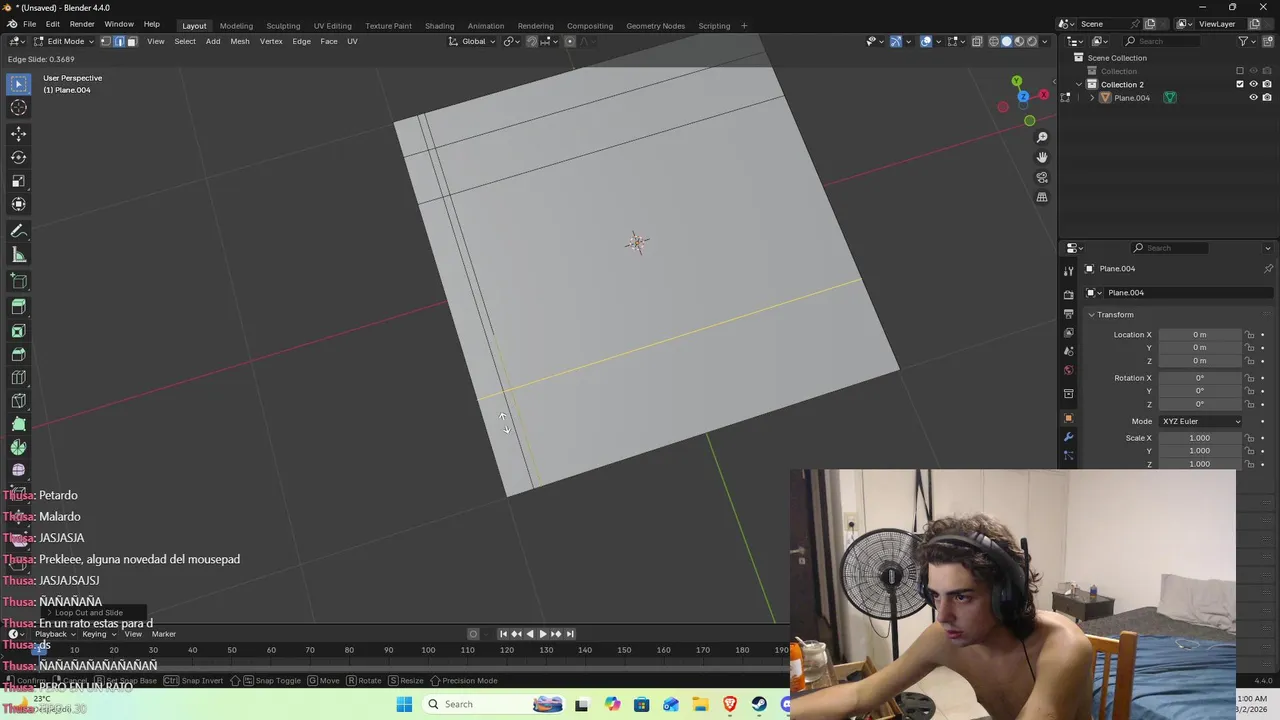This screenshot has width=1280, height=720.
Task: Select the Transform tool
Action: click(x=19, y=204)
